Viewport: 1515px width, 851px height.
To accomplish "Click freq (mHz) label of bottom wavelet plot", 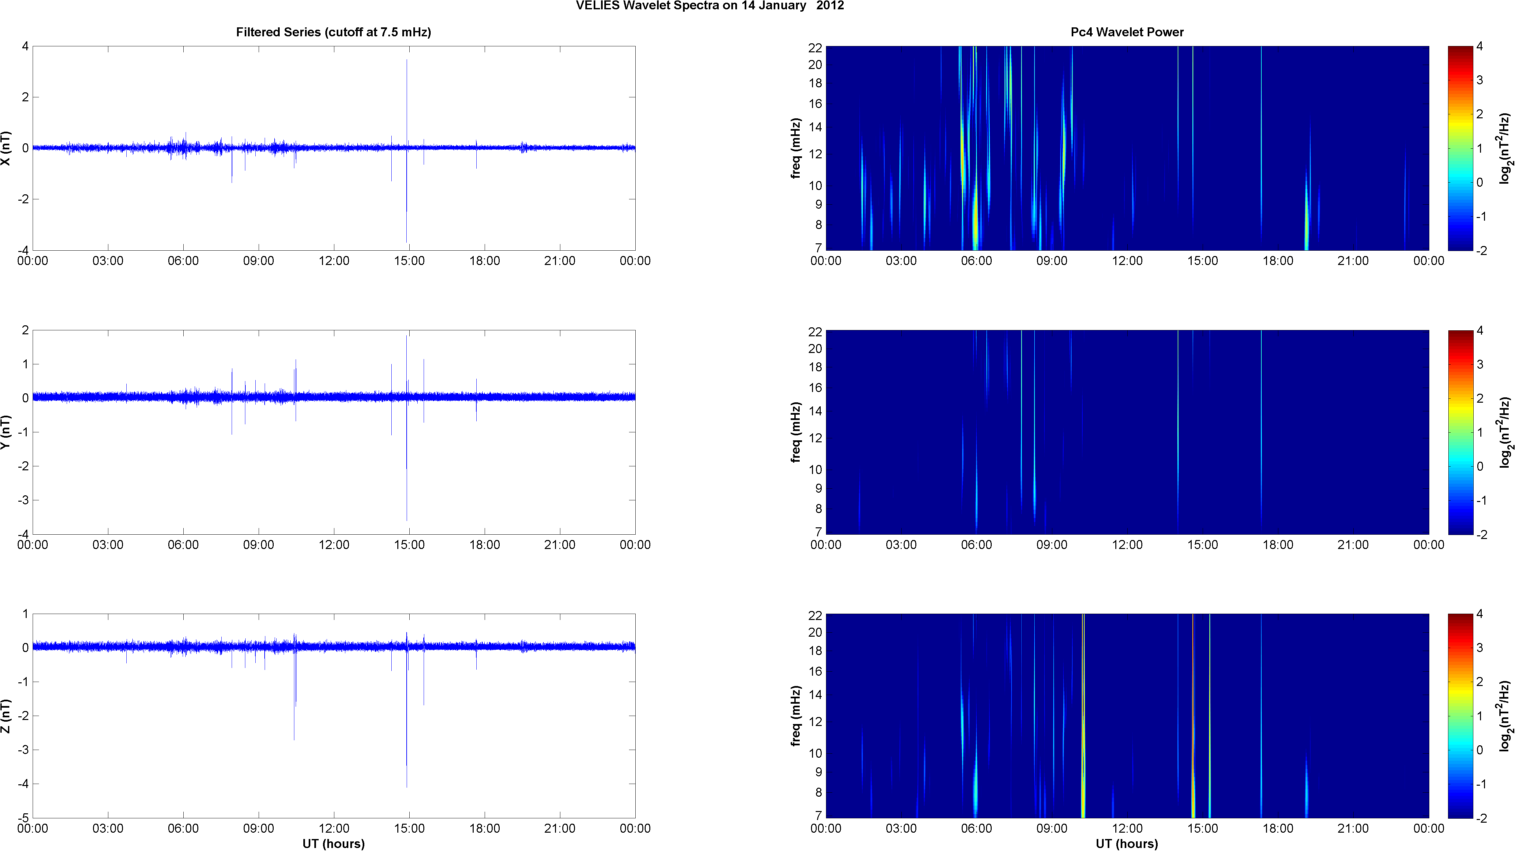I will pos(796,716).
